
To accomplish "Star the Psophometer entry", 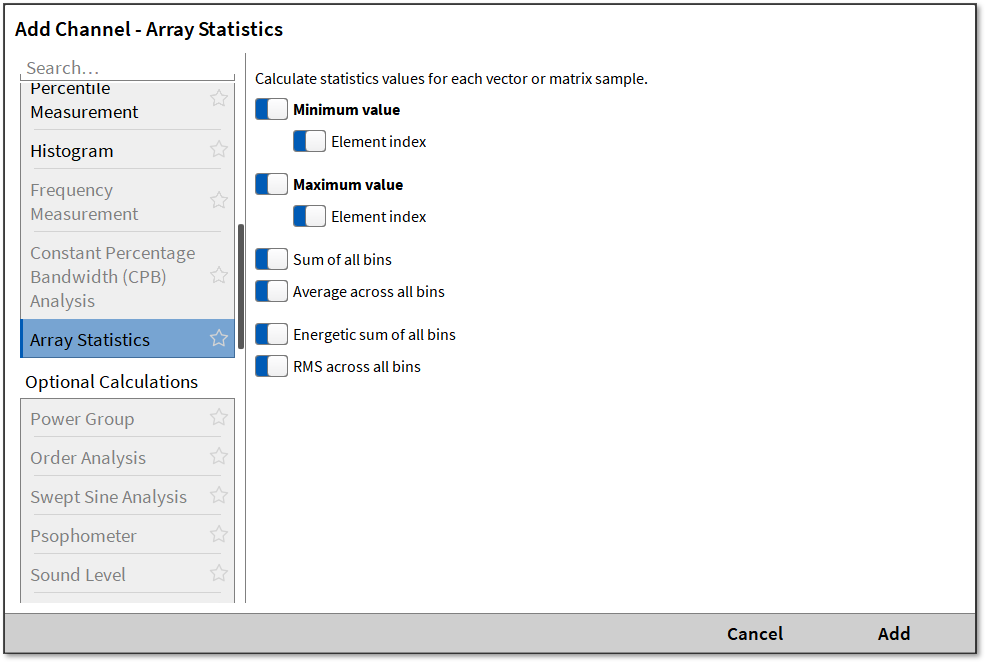I will pyautogui.click(x=219, y=535).
